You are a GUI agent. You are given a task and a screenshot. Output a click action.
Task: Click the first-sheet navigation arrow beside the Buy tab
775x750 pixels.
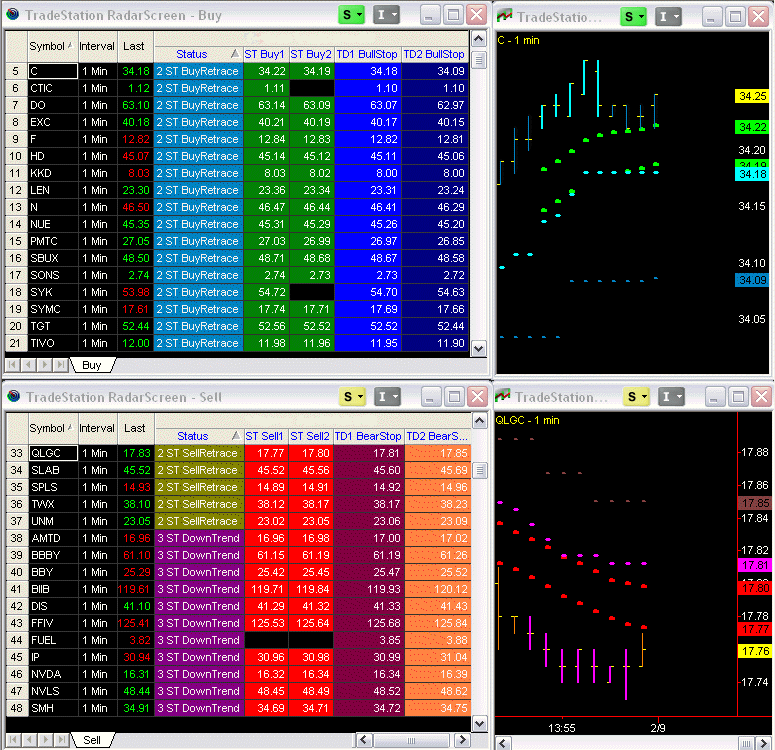pos(12,365)
